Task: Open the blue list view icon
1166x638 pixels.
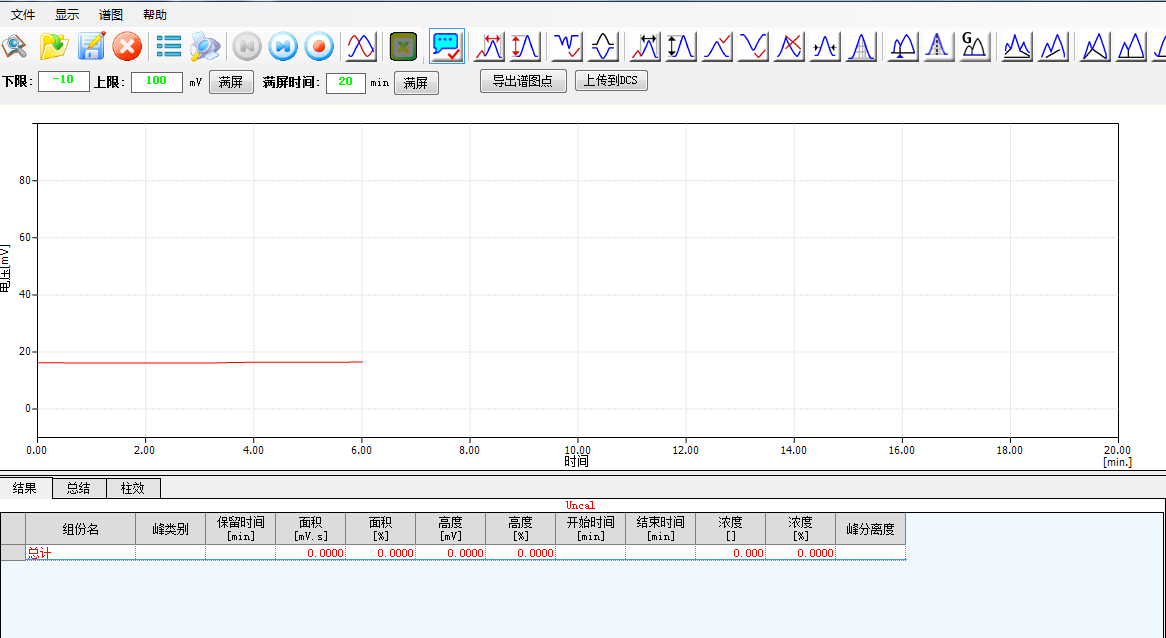Action: tap(169, 47)
